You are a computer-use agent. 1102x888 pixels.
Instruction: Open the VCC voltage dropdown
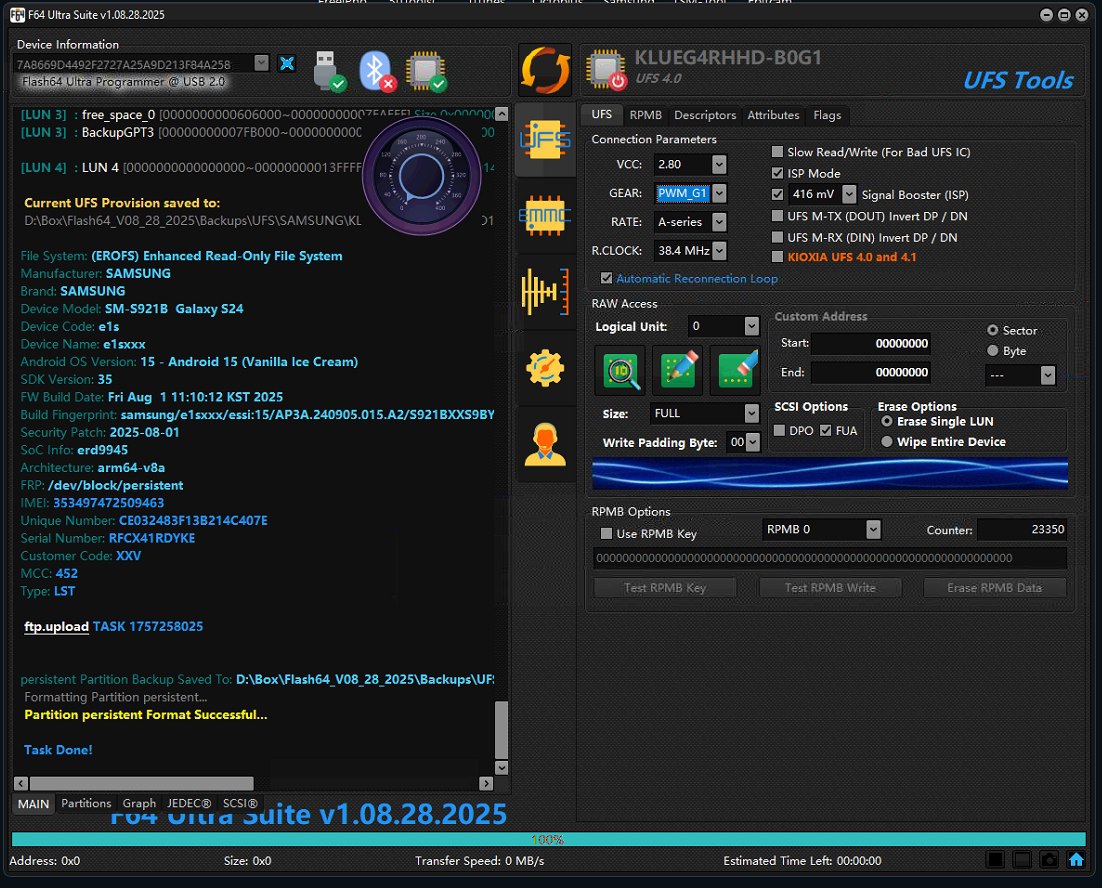click(x=719, y=164)
